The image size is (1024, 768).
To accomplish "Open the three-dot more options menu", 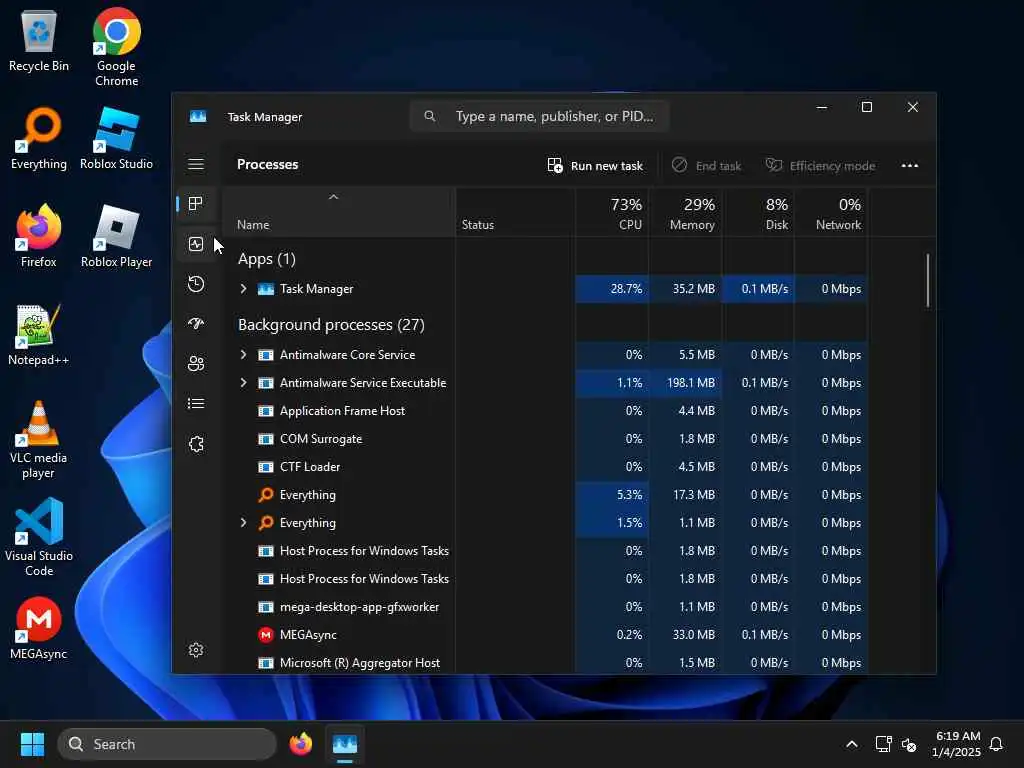I will (910, 166).
